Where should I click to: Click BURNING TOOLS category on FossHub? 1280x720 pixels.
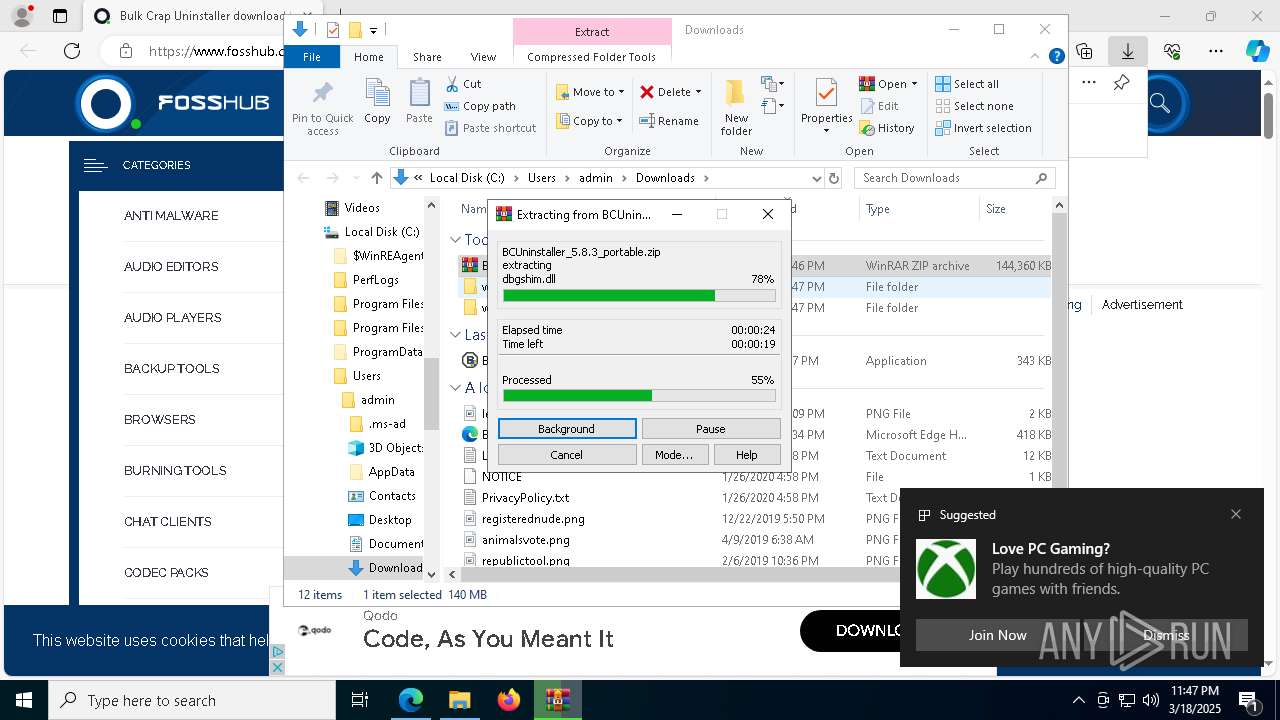click(175, 471)
